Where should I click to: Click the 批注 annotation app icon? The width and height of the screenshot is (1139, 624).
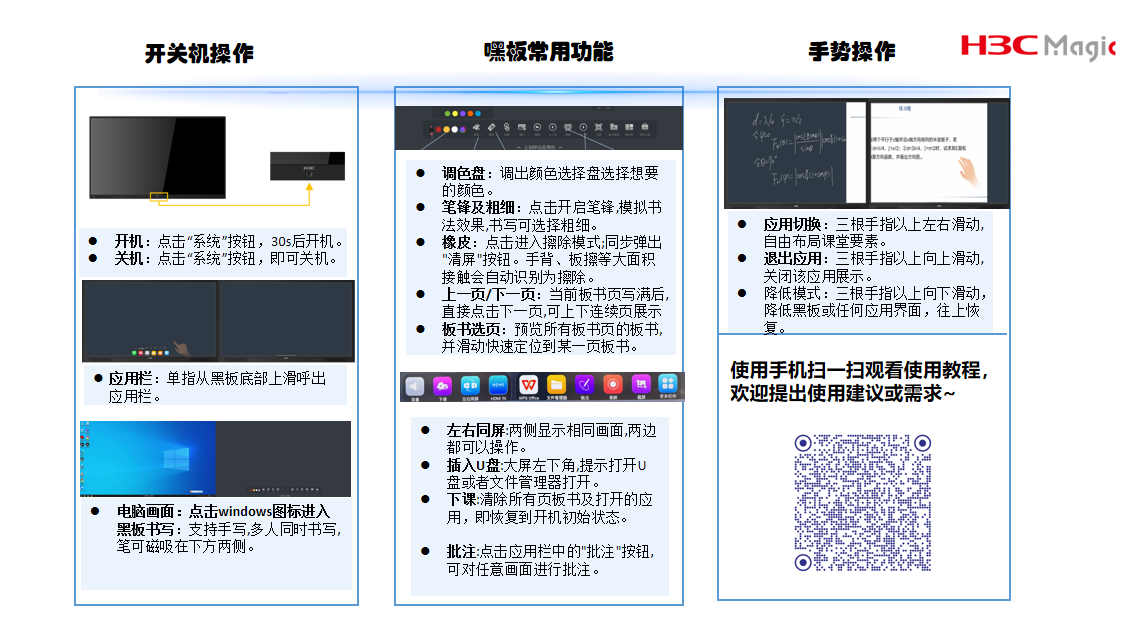[x=584, y=384]
